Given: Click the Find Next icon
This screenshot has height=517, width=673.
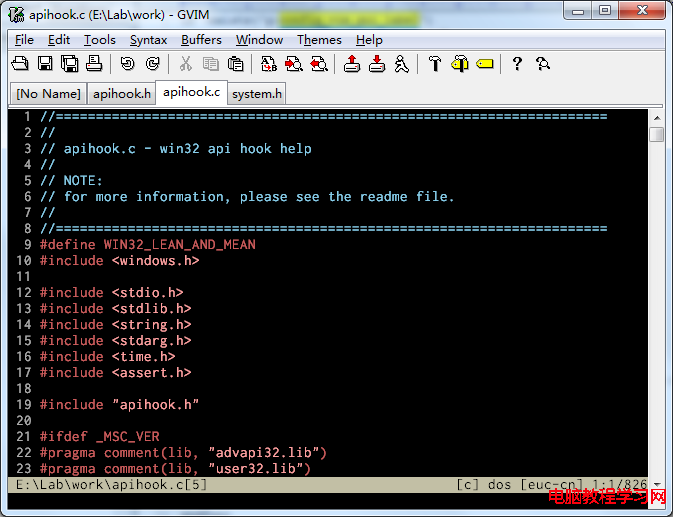Looking at the screenshot, I should (x=294, y=64).
